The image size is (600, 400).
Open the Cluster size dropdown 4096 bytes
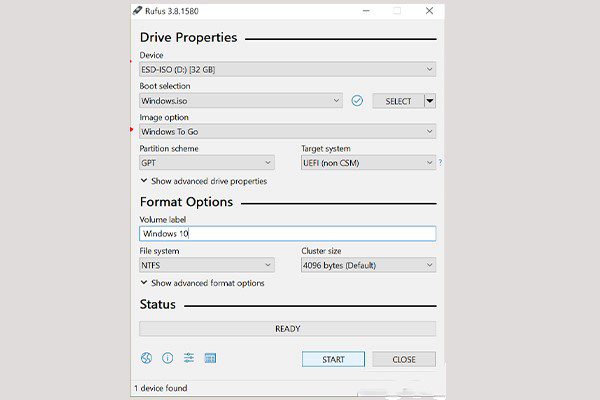[x=368, y=265]
